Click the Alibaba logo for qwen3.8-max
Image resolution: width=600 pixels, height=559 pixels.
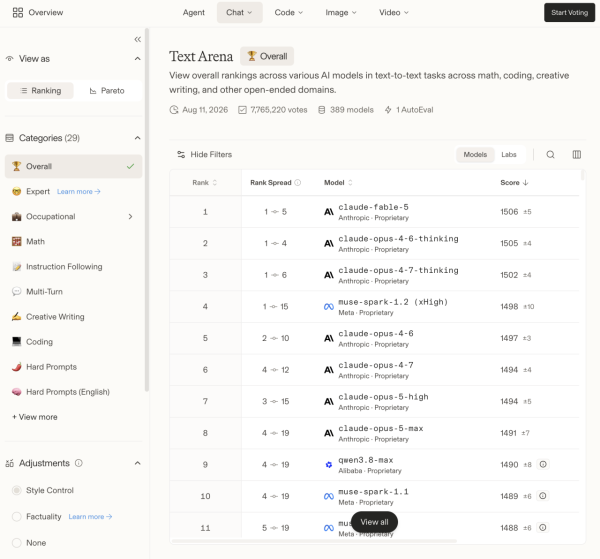pos(329,465)
